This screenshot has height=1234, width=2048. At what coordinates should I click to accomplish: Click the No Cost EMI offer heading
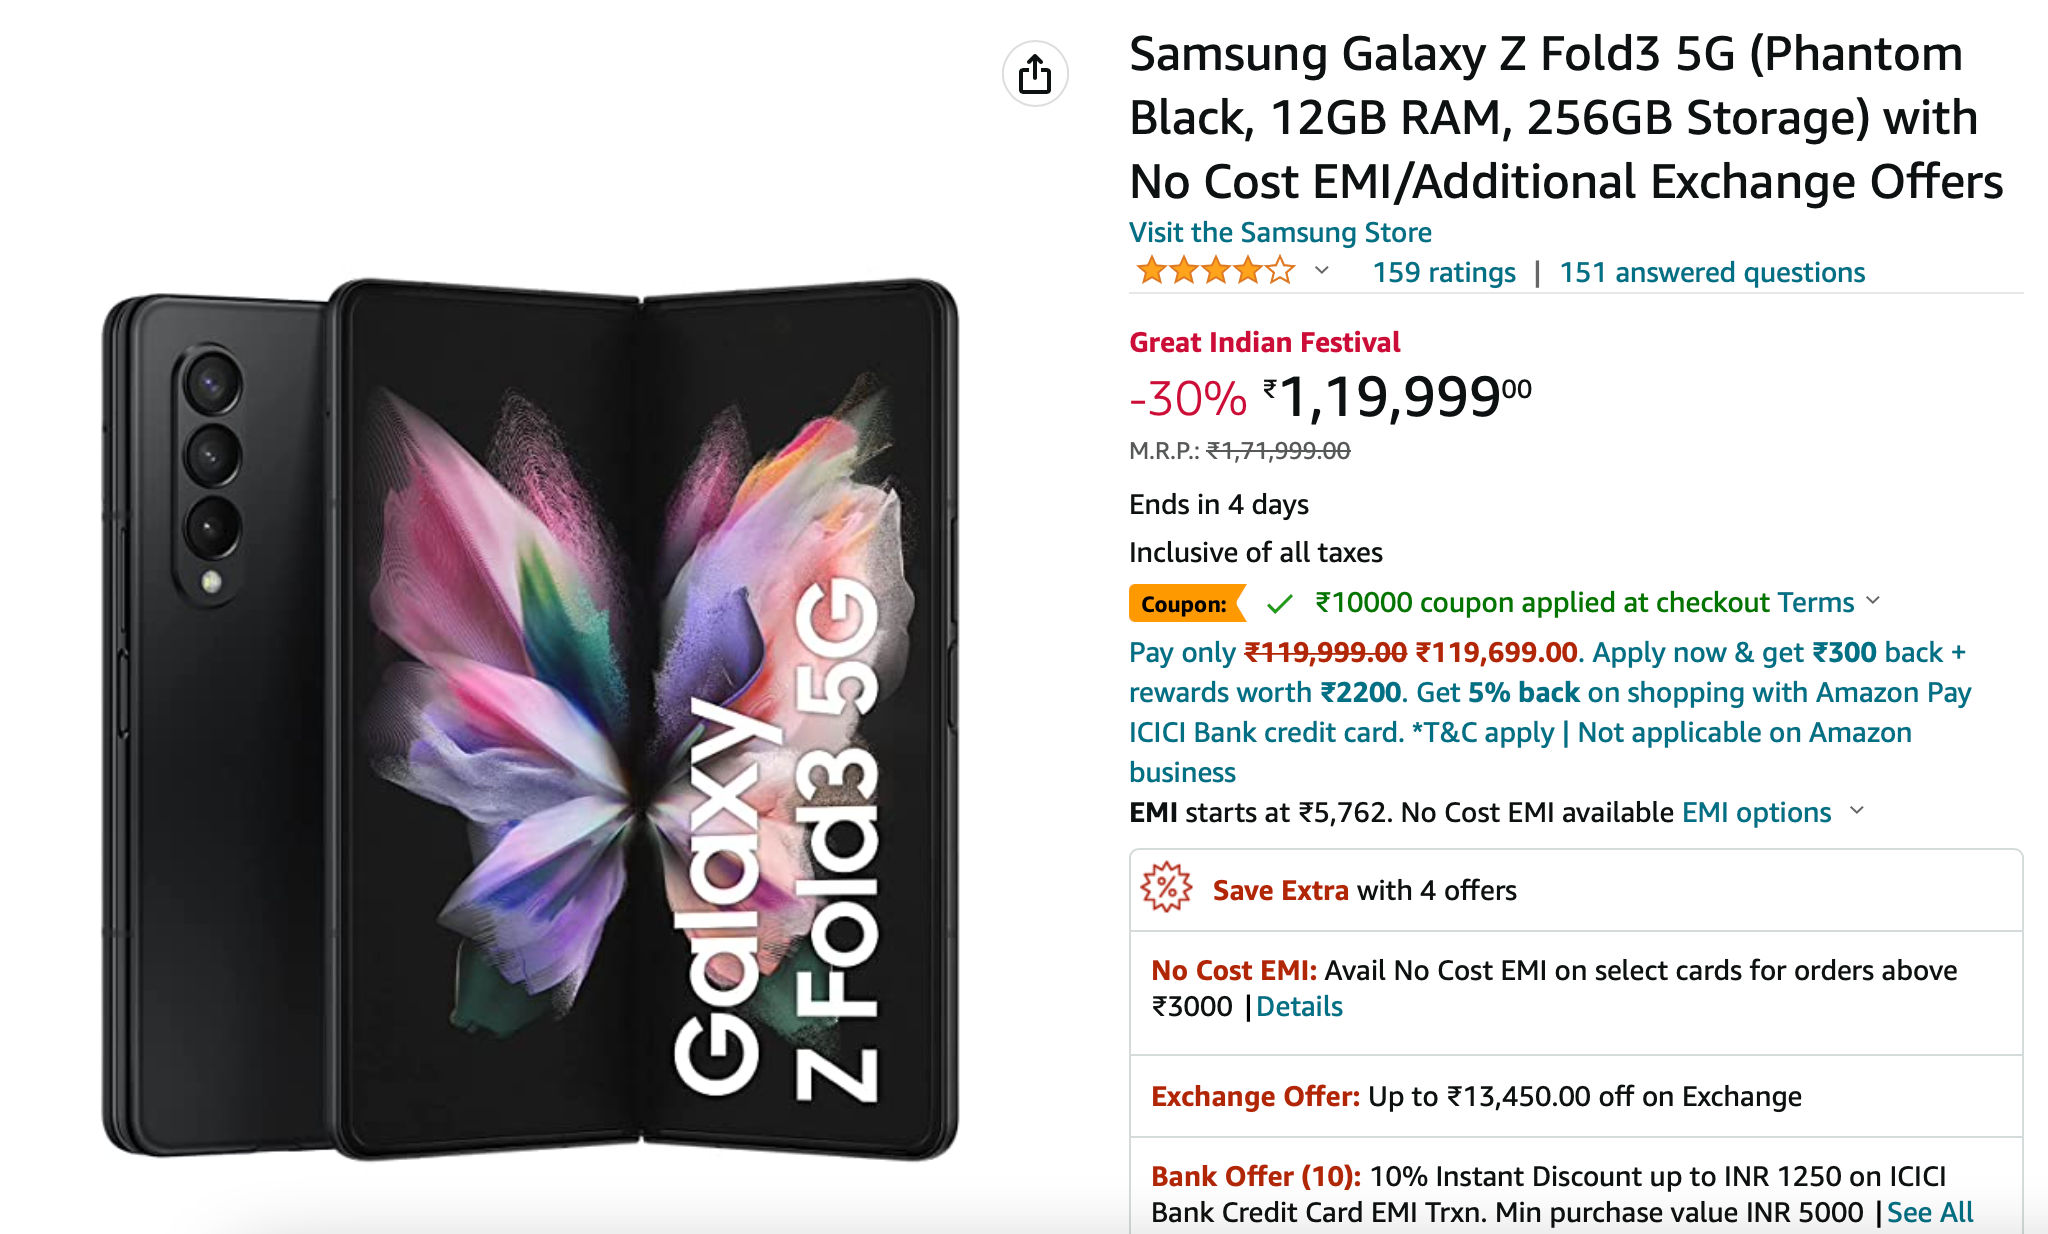1234,970
